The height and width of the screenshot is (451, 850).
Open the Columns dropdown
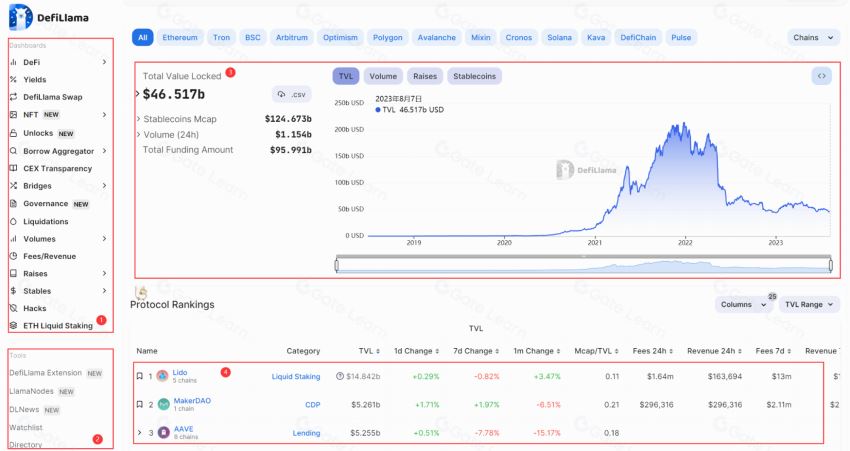click(743, 305)
